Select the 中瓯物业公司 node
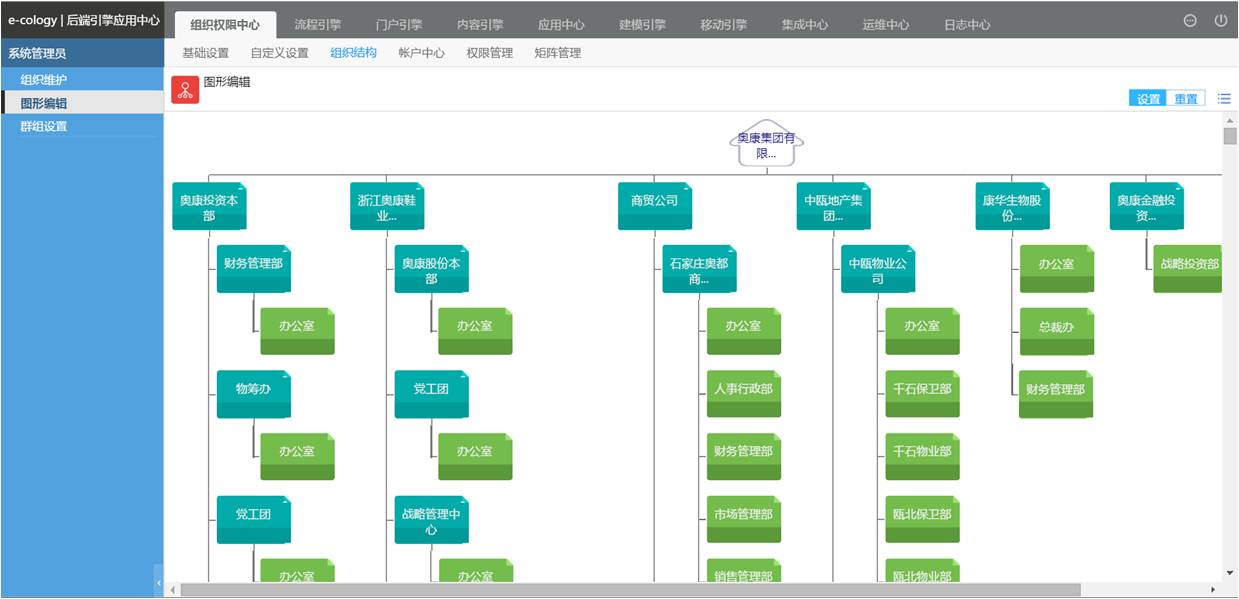Screen dimensions: 1239x599 pos(878,270)
